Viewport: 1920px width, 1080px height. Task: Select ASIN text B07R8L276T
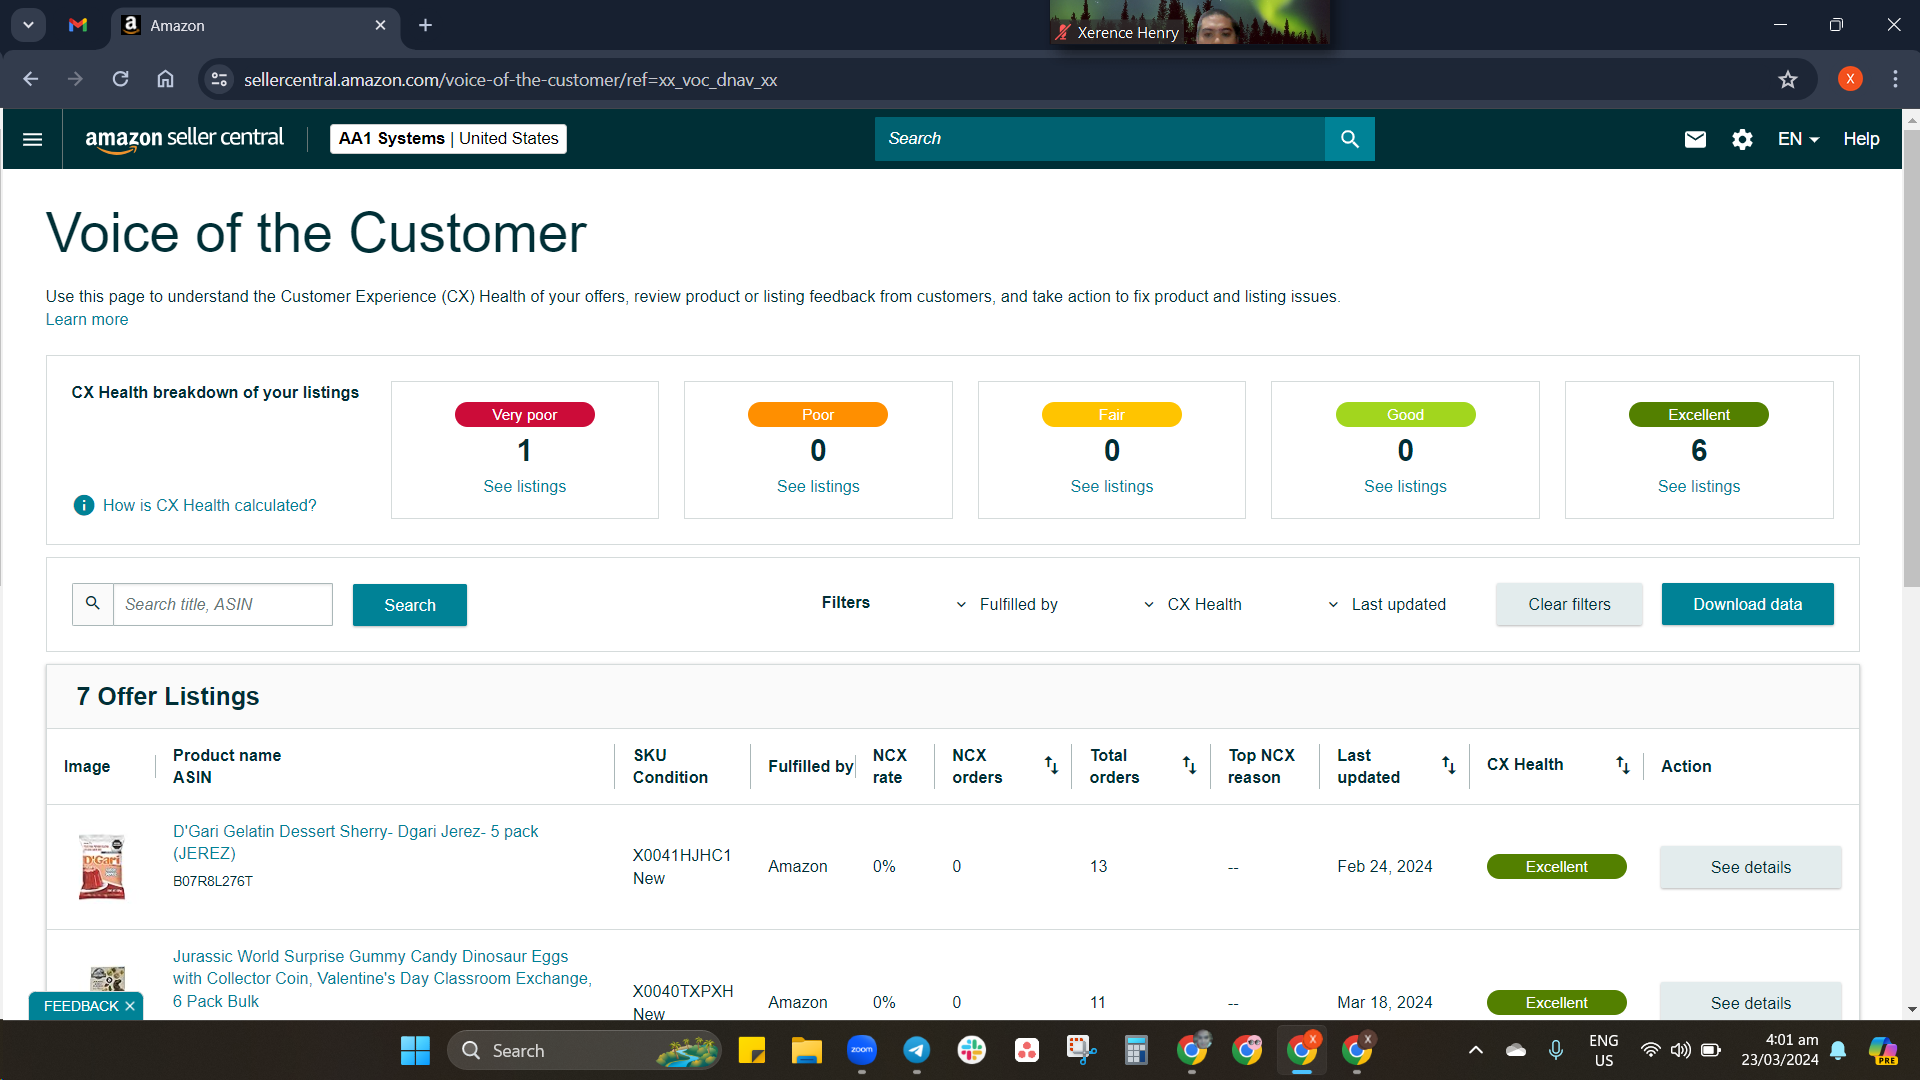click(213, 881)
